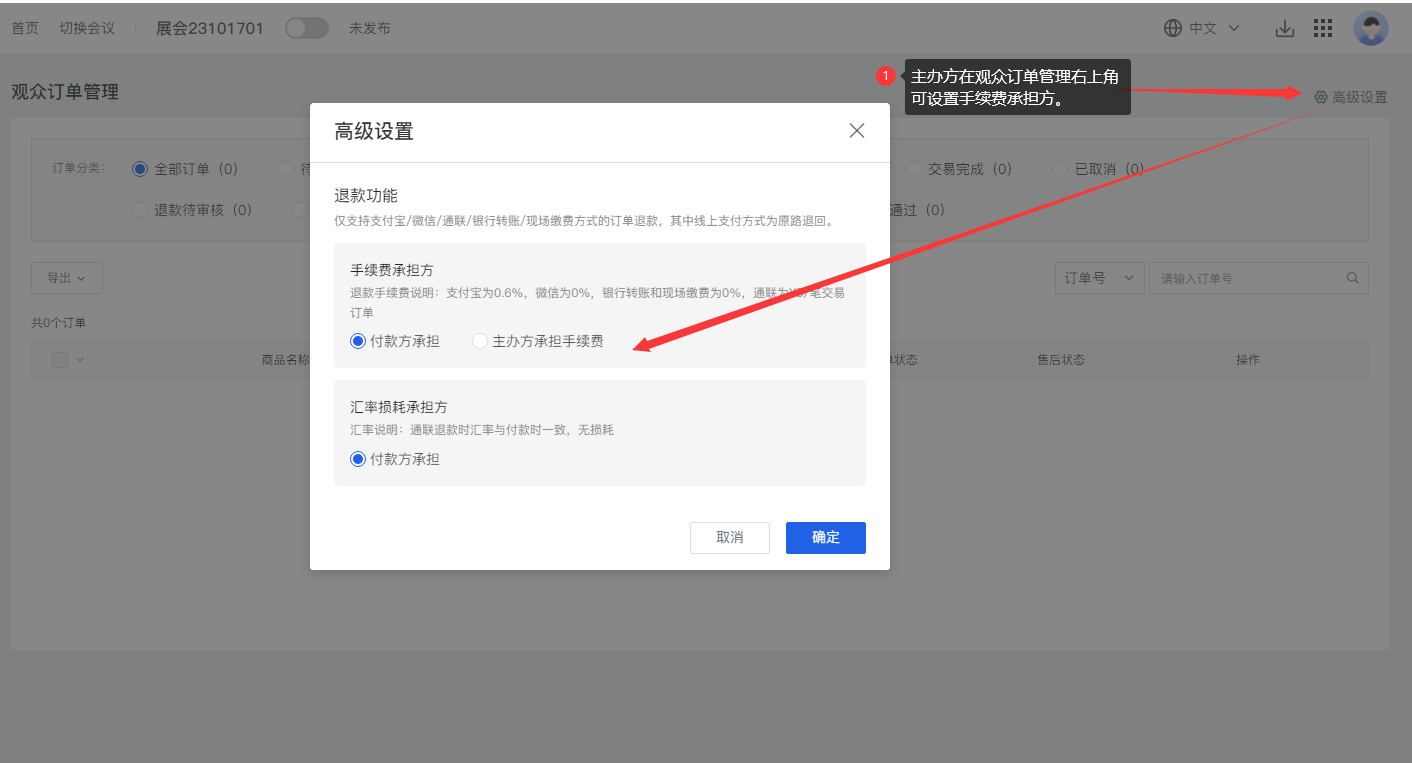Select 付款方承担 under 汇率损耗承担方
The height and width of the screenshot is (763, 1412).
(x=358, y=459)
